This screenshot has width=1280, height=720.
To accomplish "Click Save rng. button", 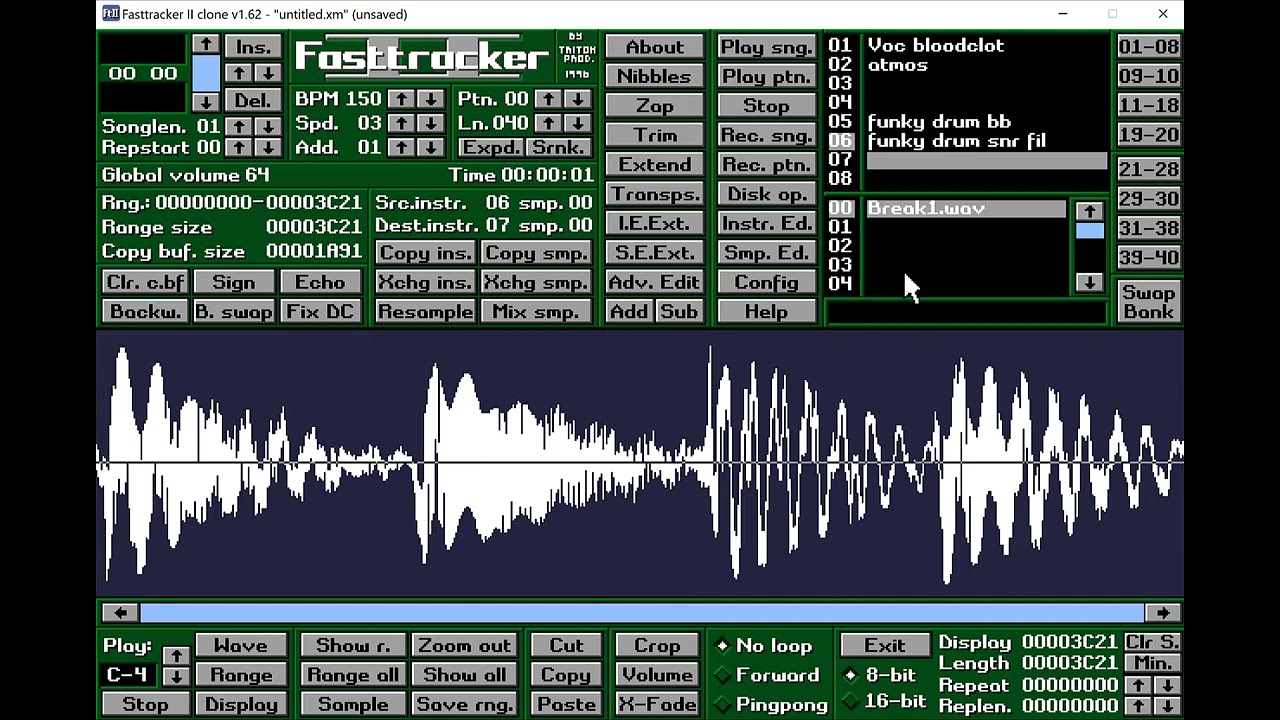I will click(x=464, y=704).
